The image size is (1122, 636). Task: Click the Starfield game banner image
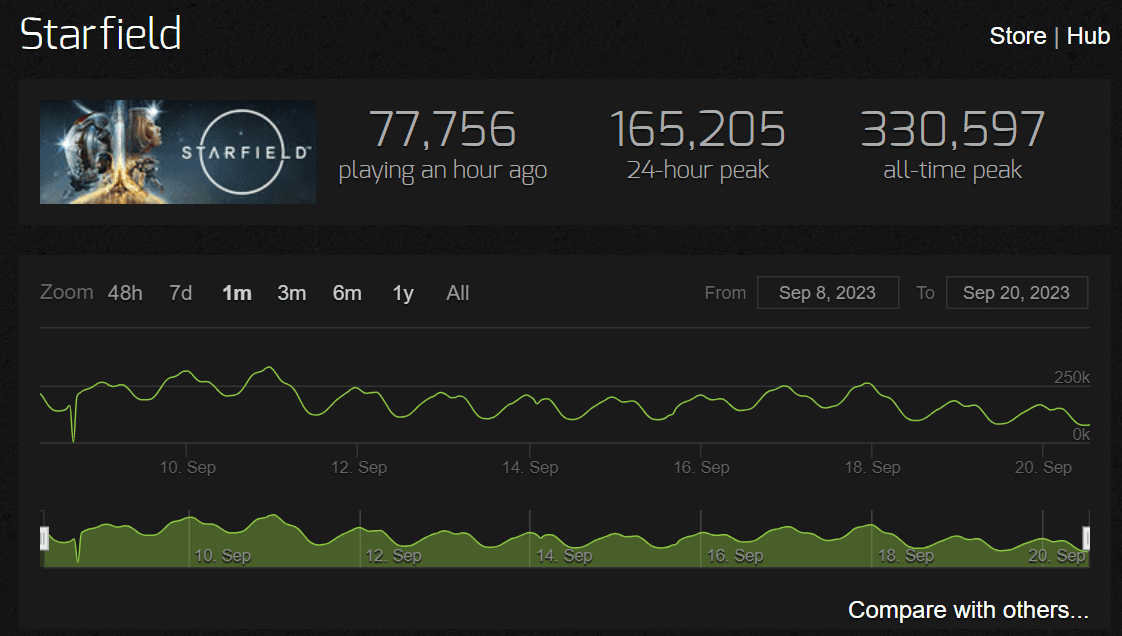(x=178, y=152)
